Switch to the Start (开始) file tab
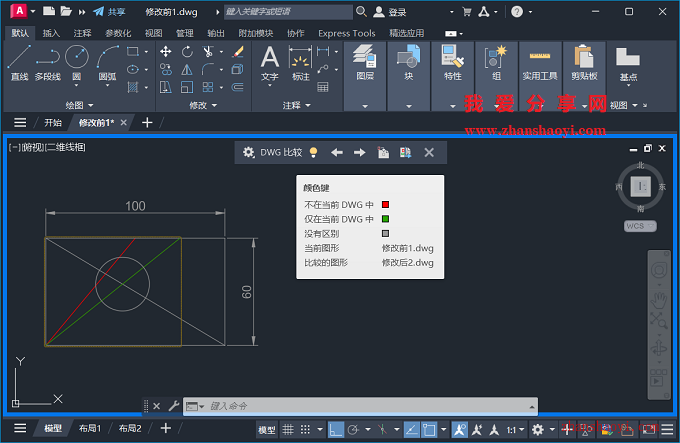This screenshot has width=680, height=443. click(x=53, y=123)
